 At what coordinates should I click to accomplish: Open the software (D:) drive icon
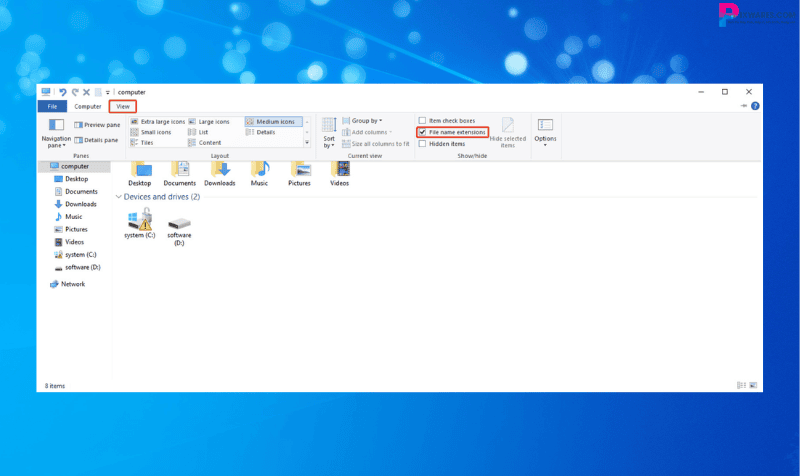pyautogui.click(x=179, y=222)
